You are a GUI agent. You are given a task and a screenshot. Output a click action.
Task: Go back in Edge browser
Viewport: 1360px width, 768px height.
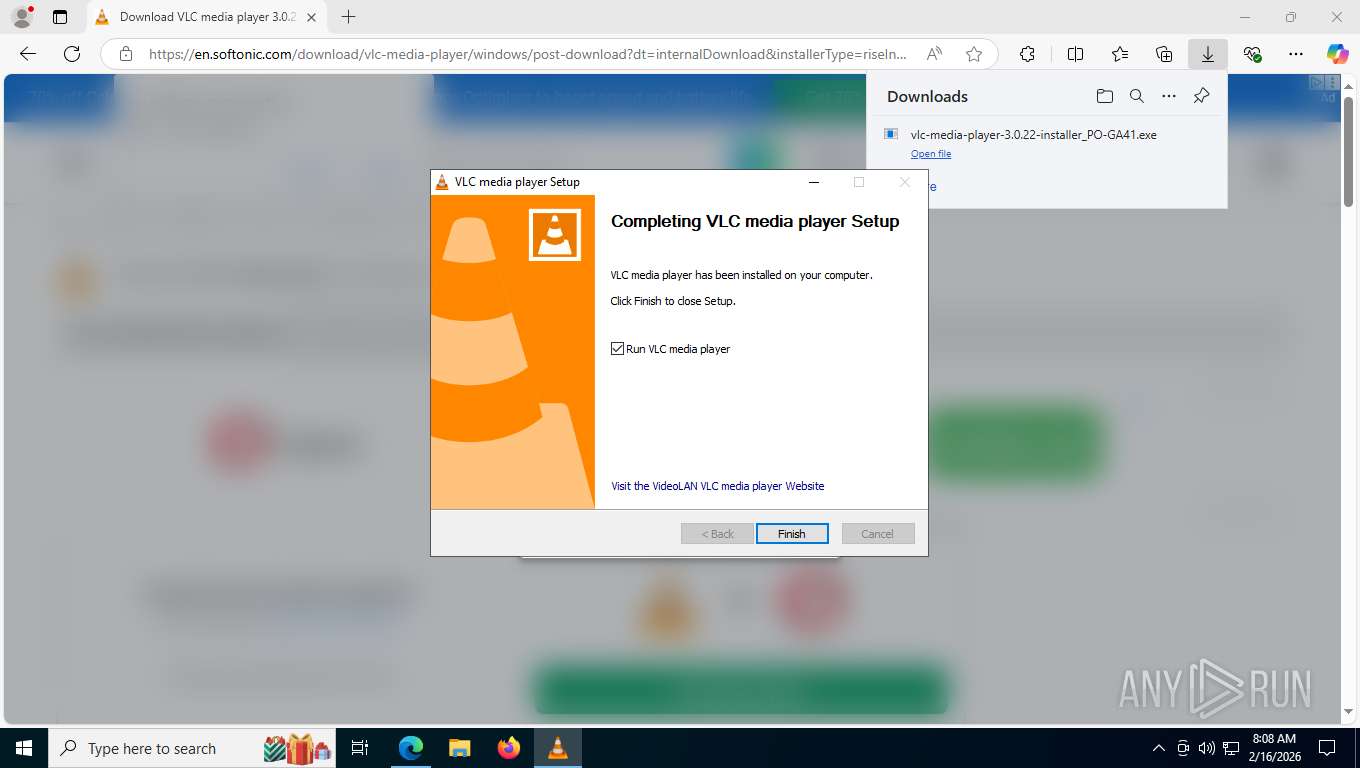pos(28,54)
